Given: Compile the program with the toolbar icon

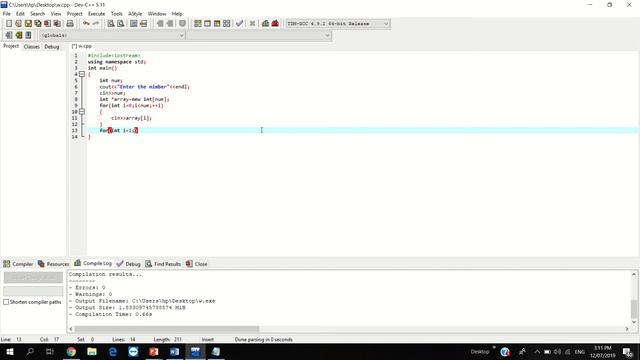Looking at the screenshot, I should coord(198,24).
